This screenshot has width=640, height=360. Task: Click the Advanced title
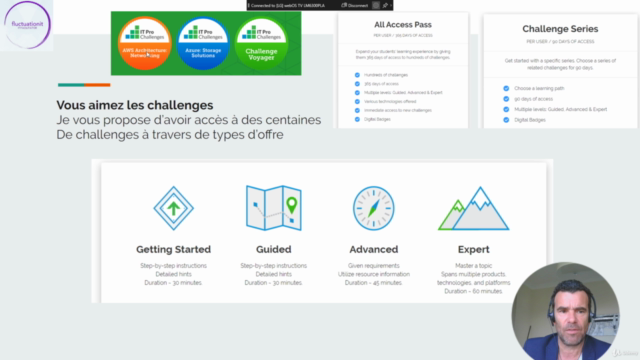(373, 249)
